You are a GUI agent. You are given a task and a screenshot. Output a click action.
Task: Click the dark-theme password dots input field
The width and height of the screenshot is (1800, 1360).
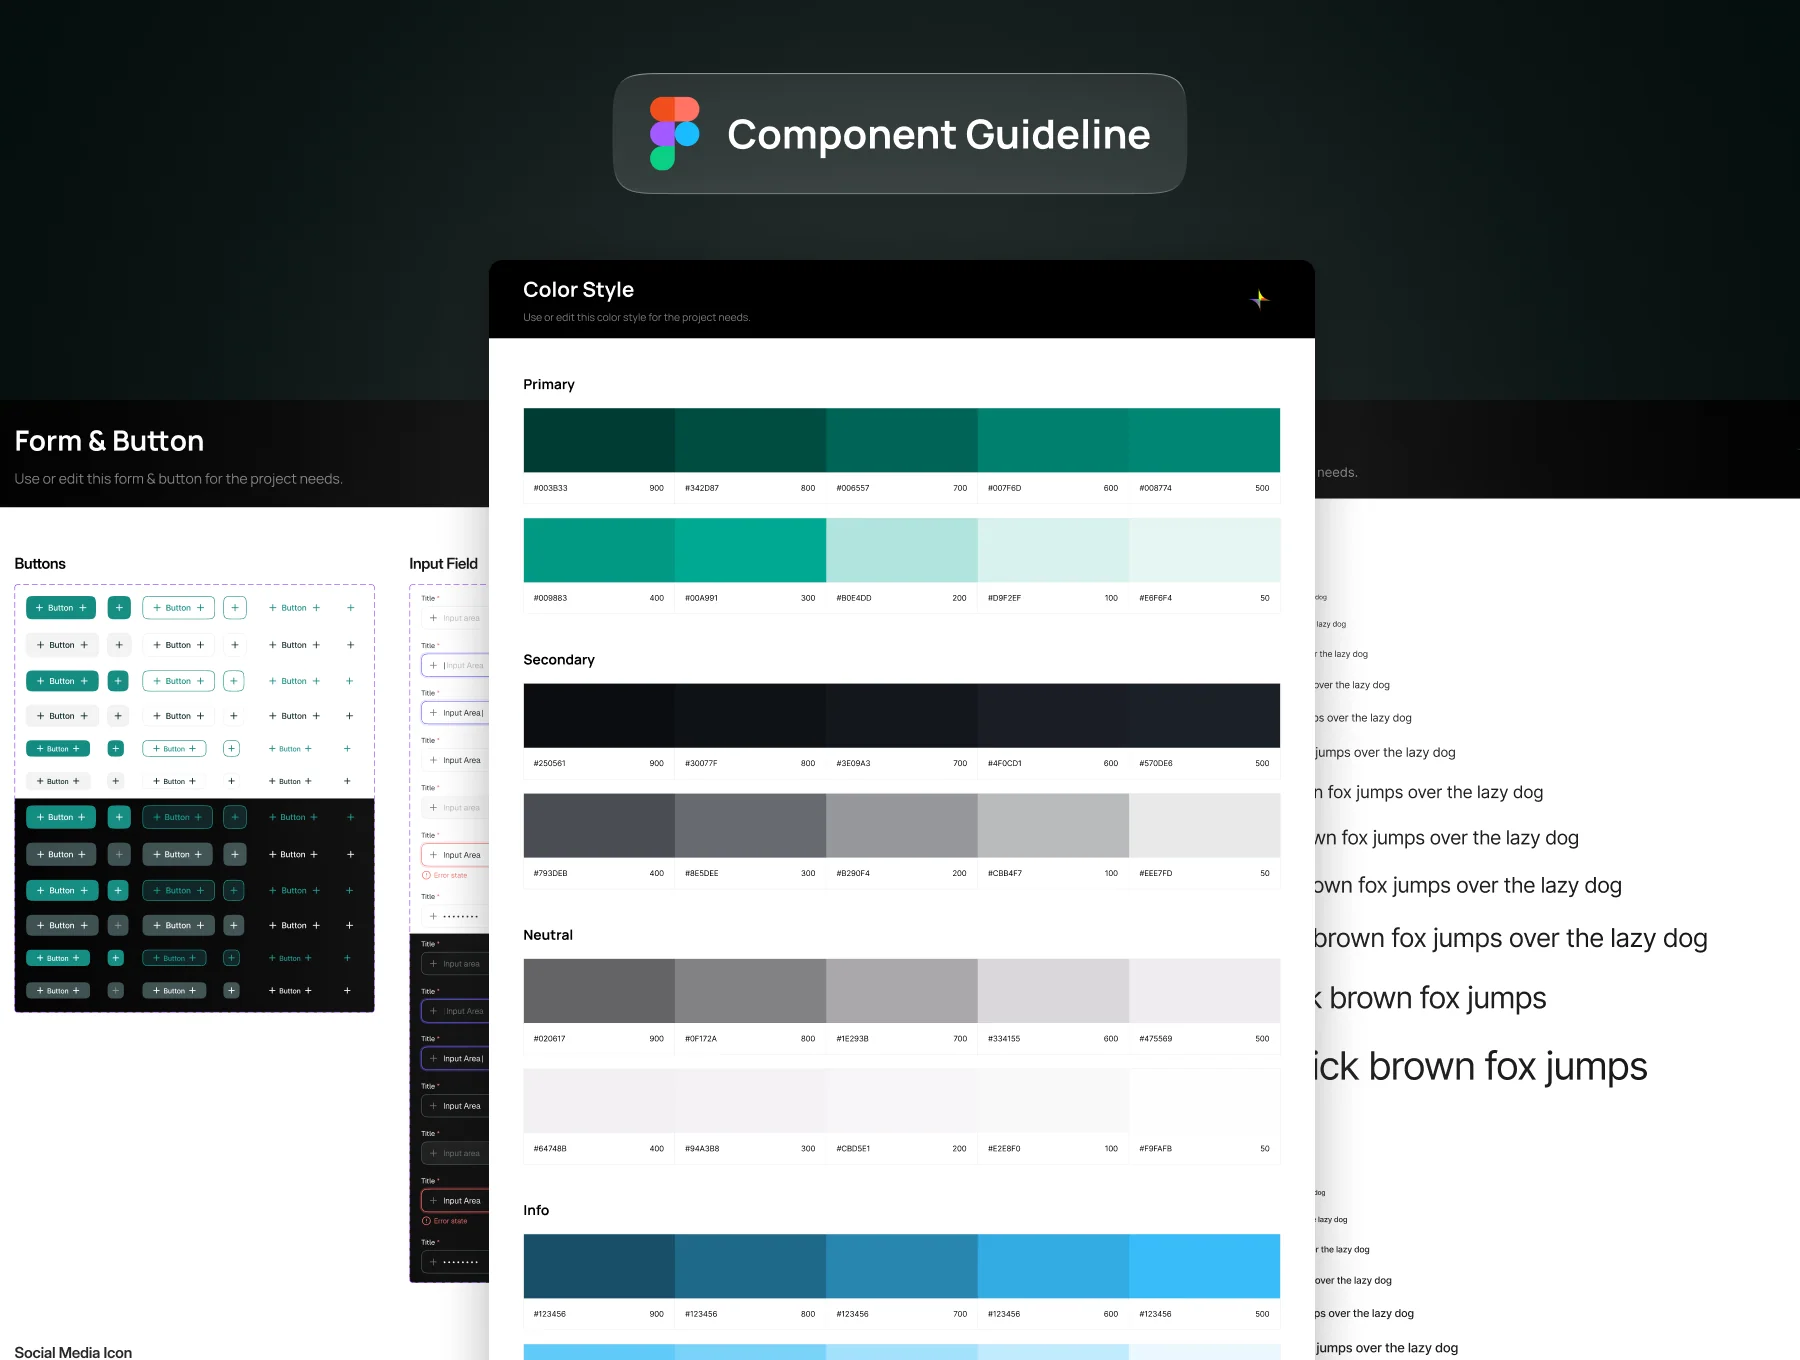pyautogui.click(x=455, y=1262)
